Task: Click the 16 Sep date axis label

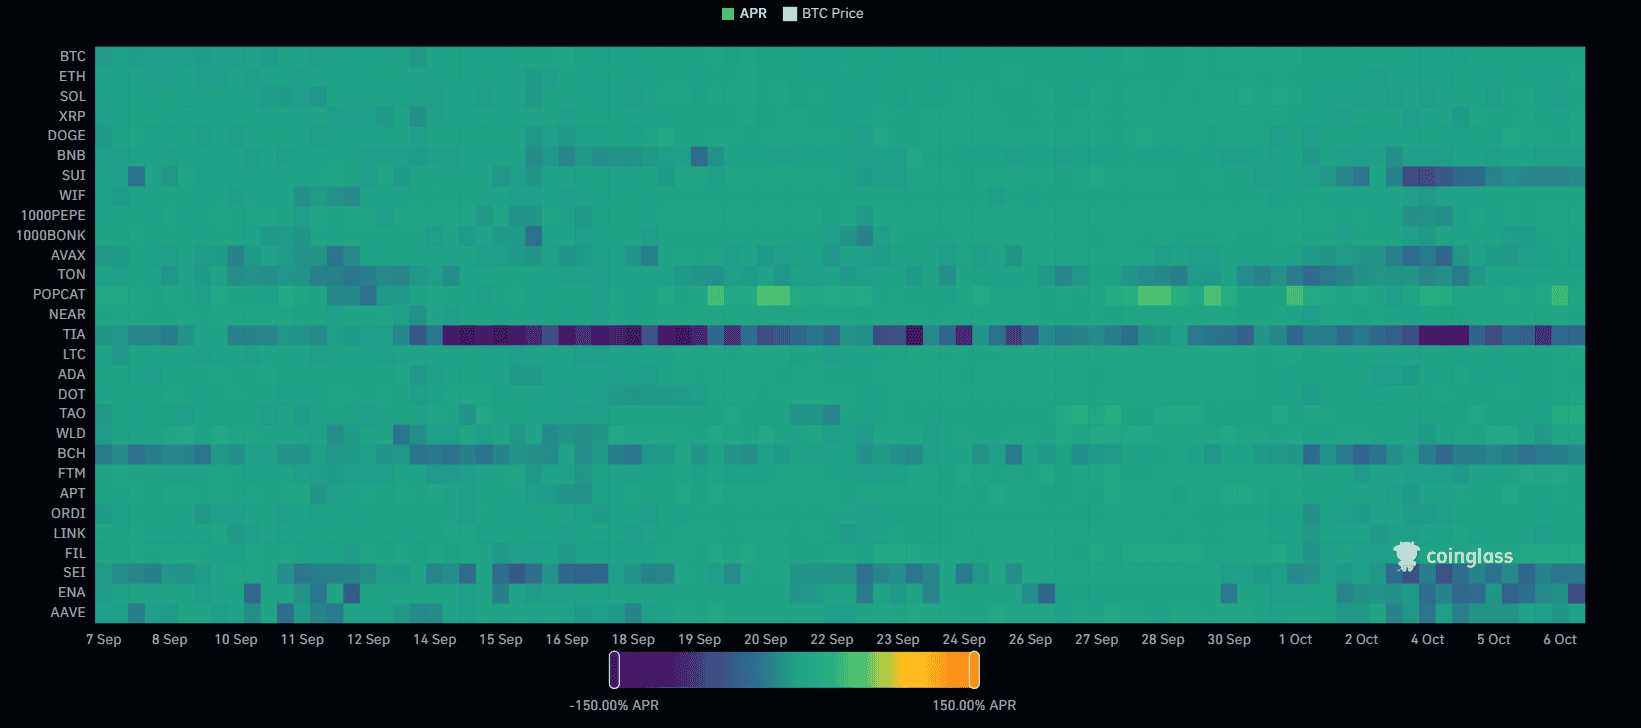Action: click(x=567, y=639)
